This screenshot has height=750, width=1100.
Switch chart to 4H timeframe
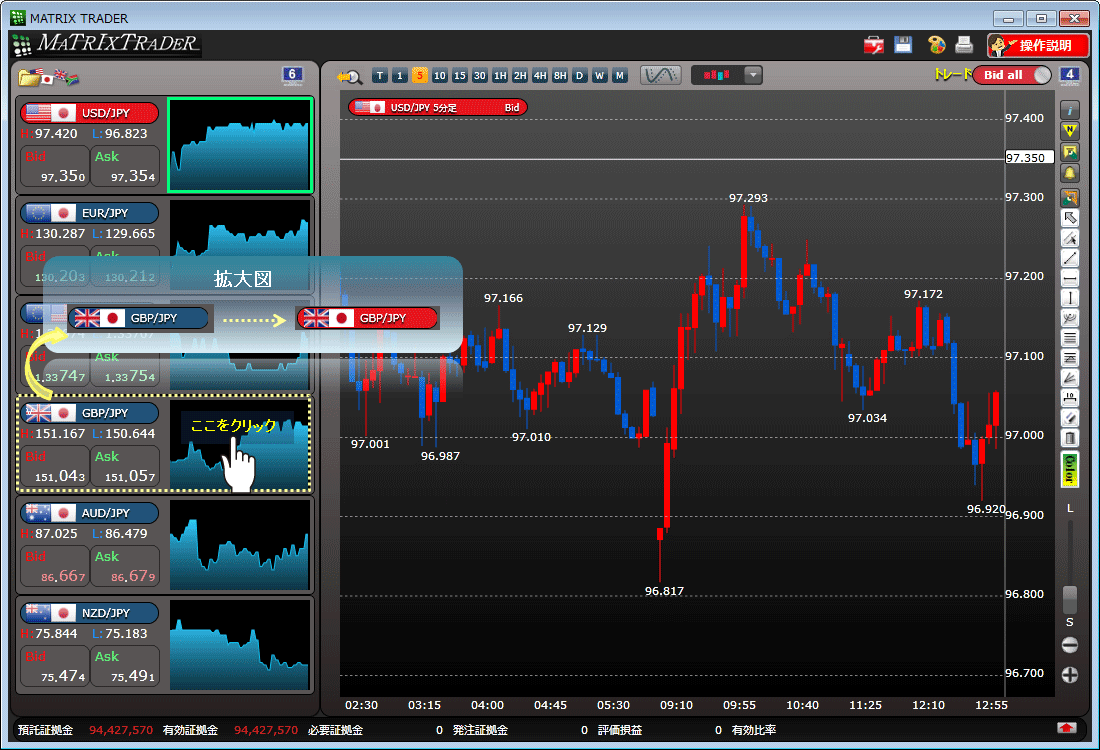click(x=540, y=76)
